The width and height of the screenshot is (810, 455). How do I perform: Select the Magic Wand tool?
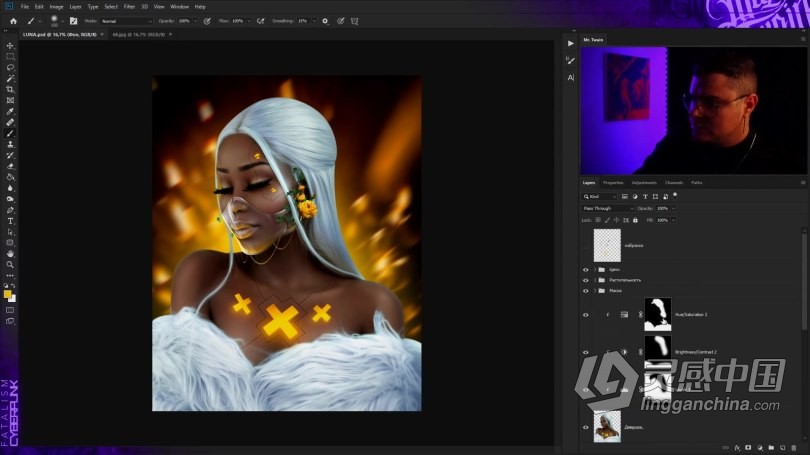[x=10, y=79]
